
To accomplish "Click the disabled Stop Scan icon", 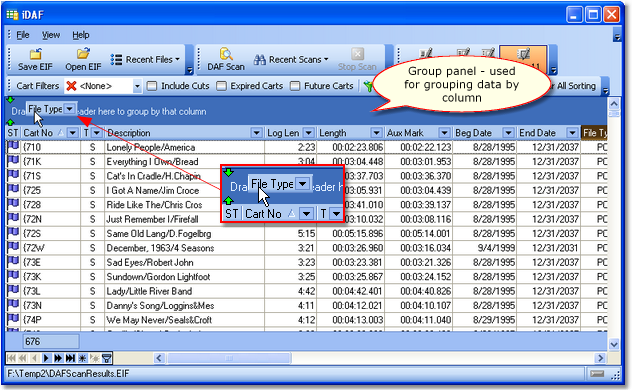I will (x=357, y=54).
